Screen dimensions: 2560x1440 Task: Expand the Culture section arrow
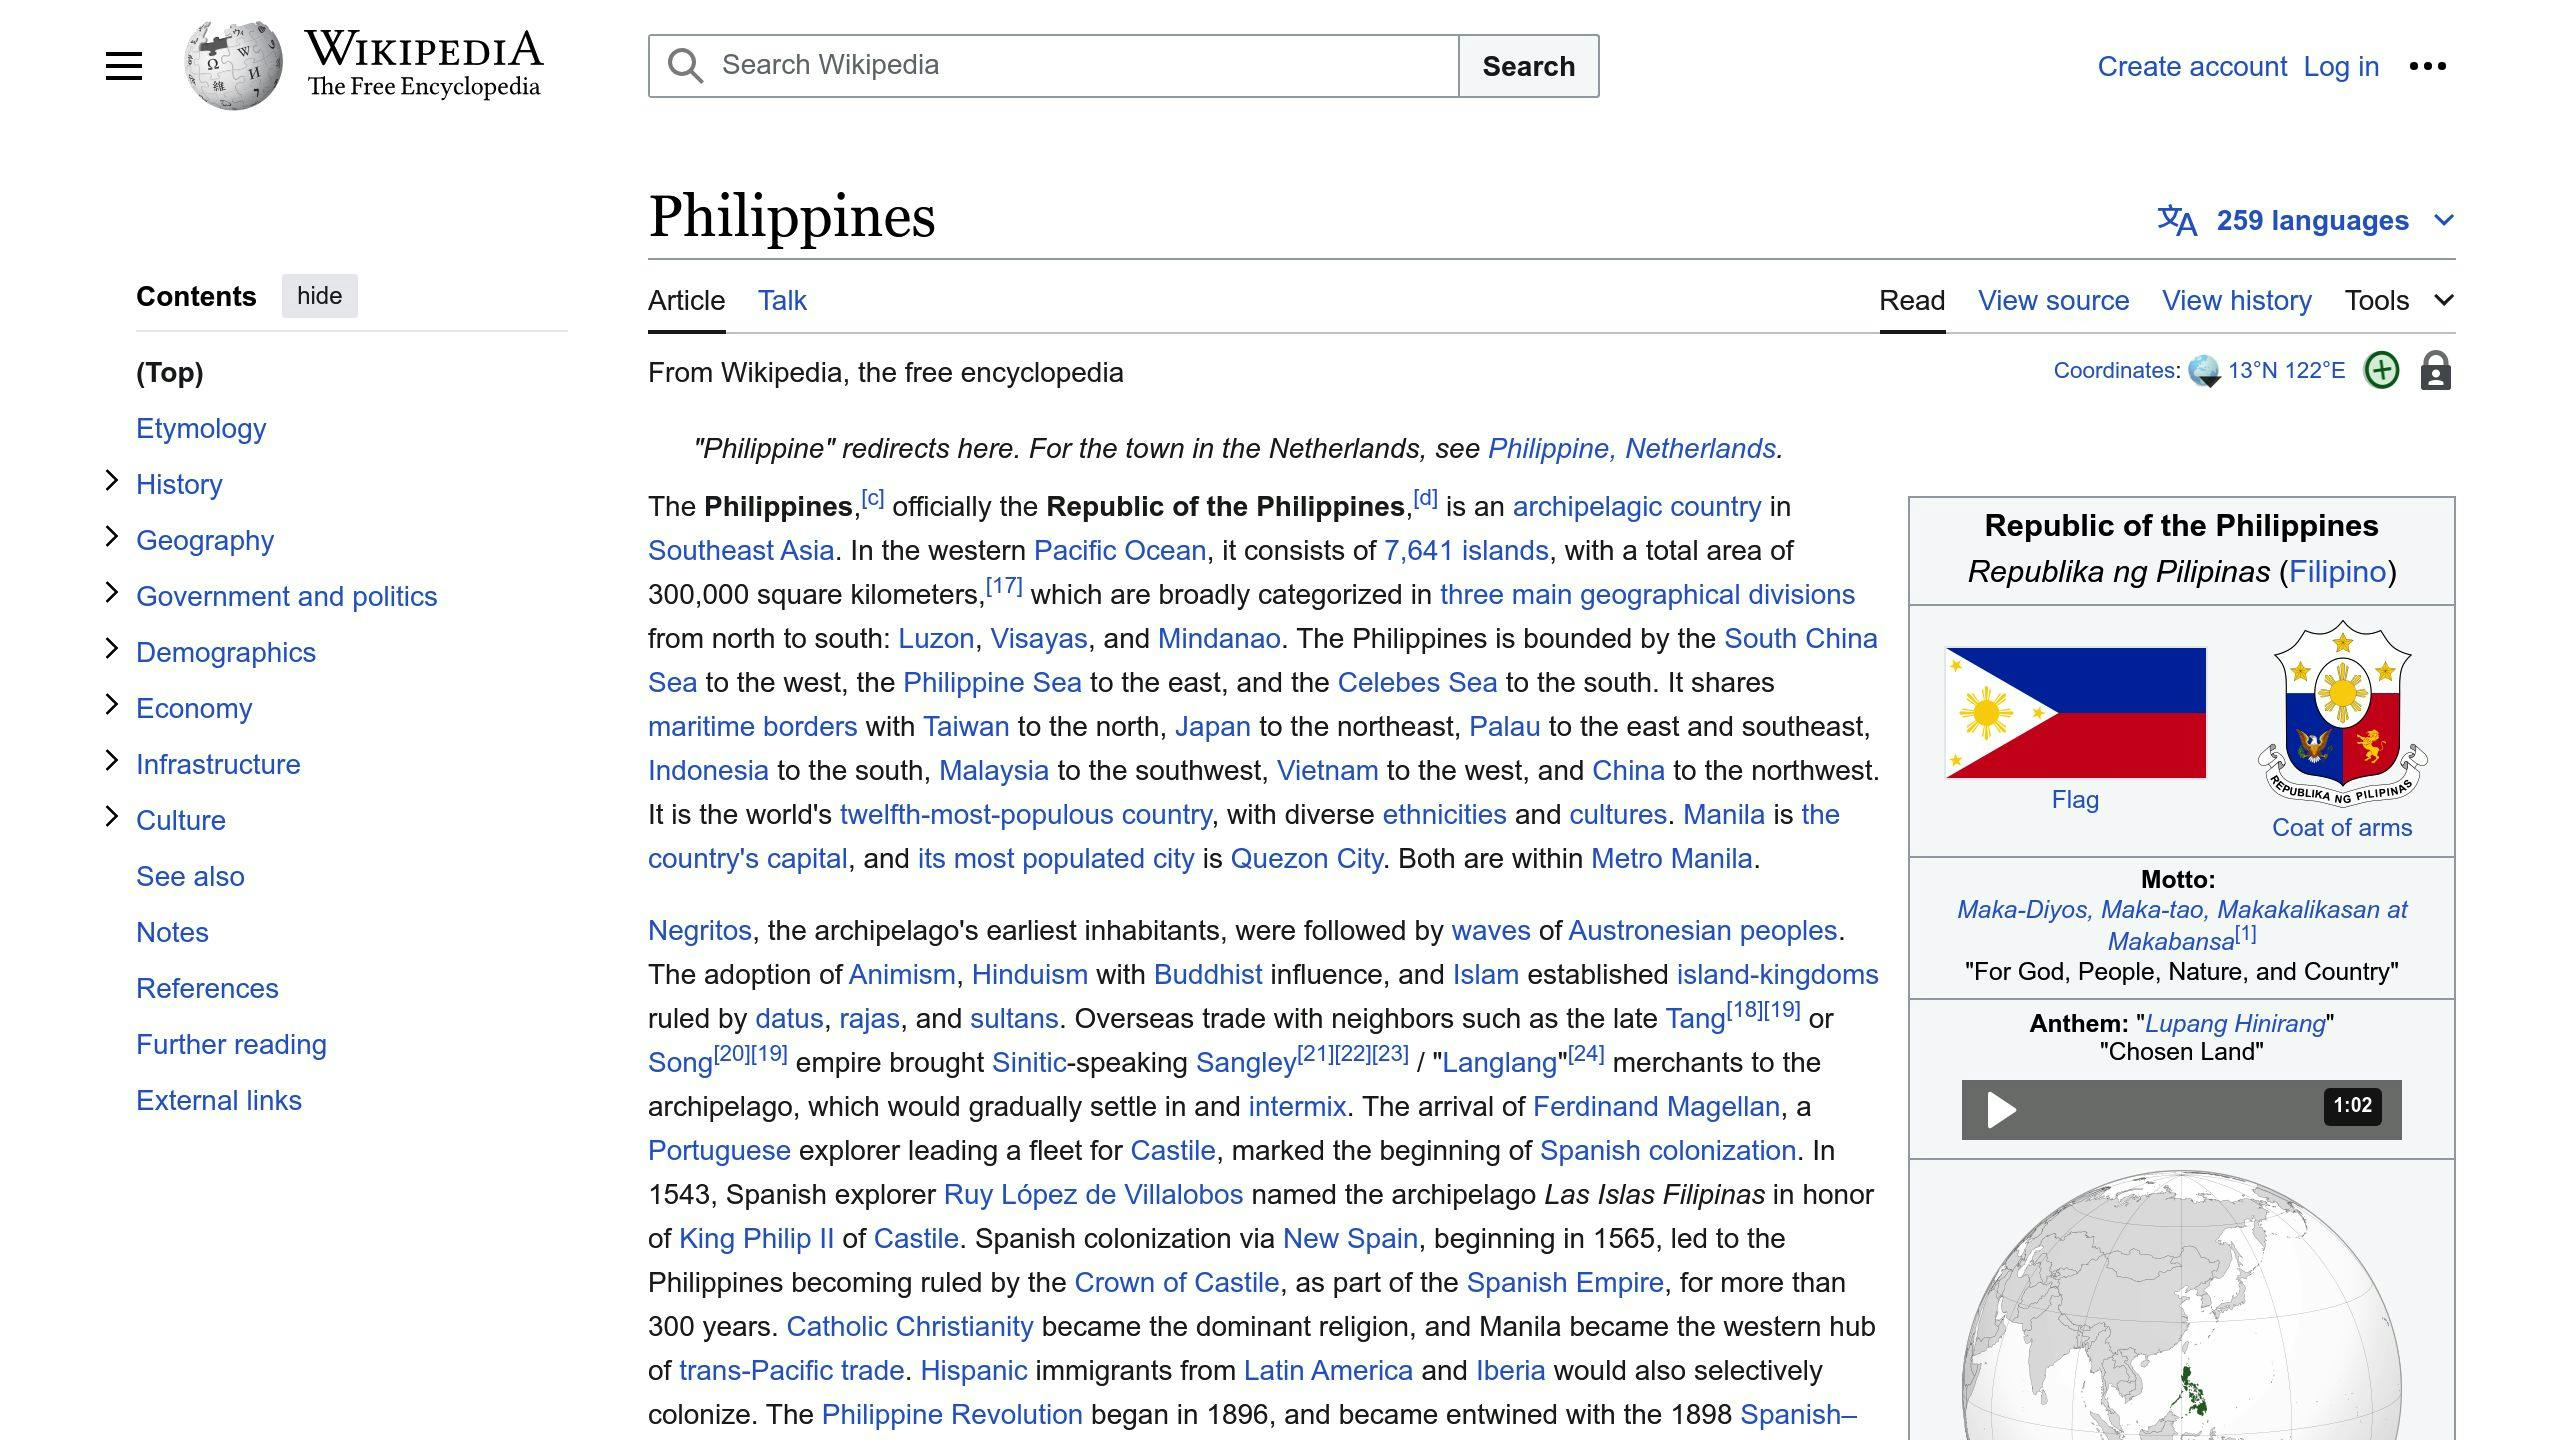click(x=112, y=818)
